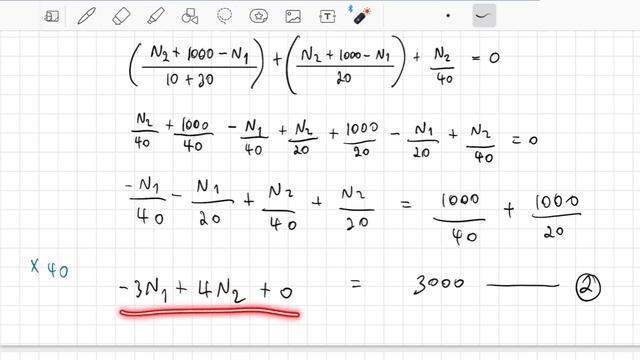
Task: Click the handwritten '3000' value
Action: point(439,284)
